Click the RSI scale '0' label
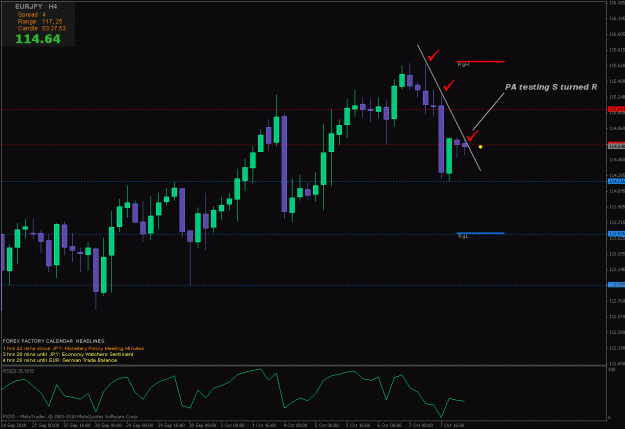 click(610, 418)
